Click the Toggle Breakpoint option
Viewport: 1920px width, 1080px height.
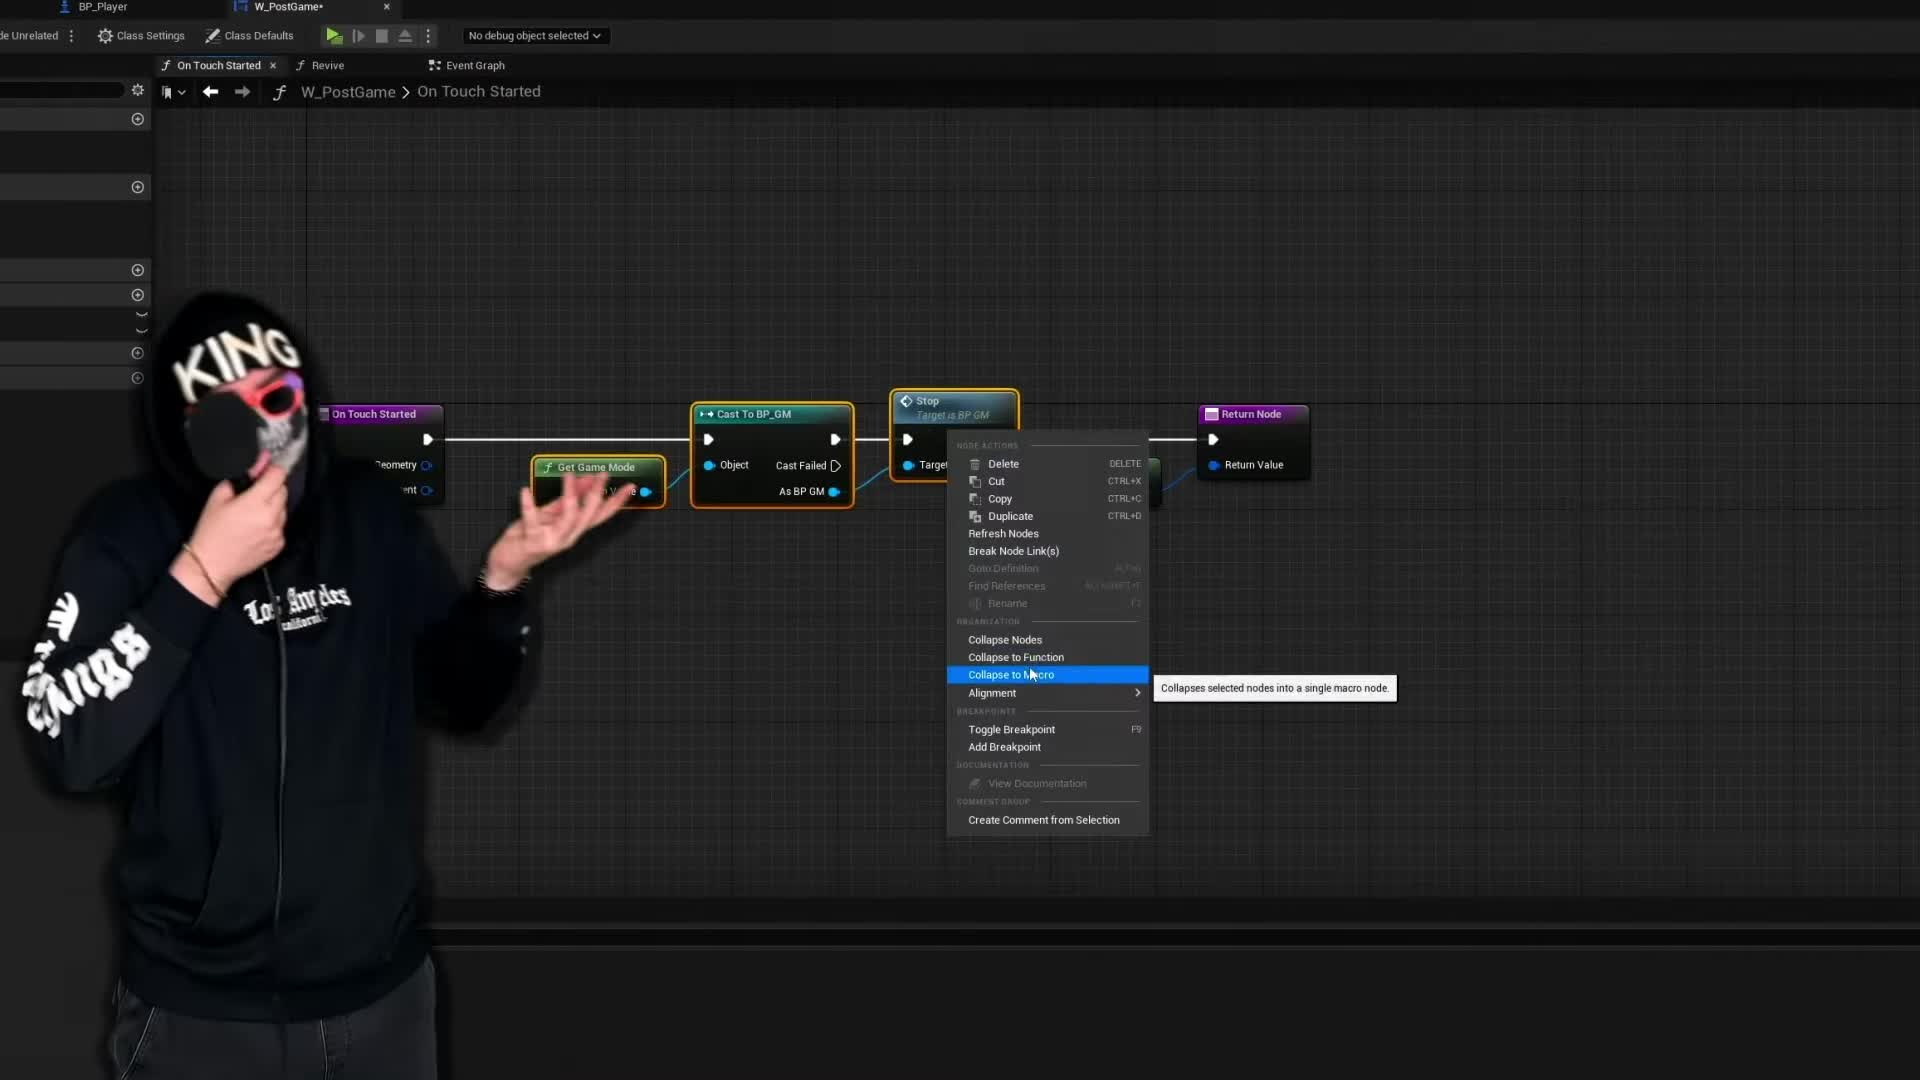pyautogui.click(x=1011, y=728)
